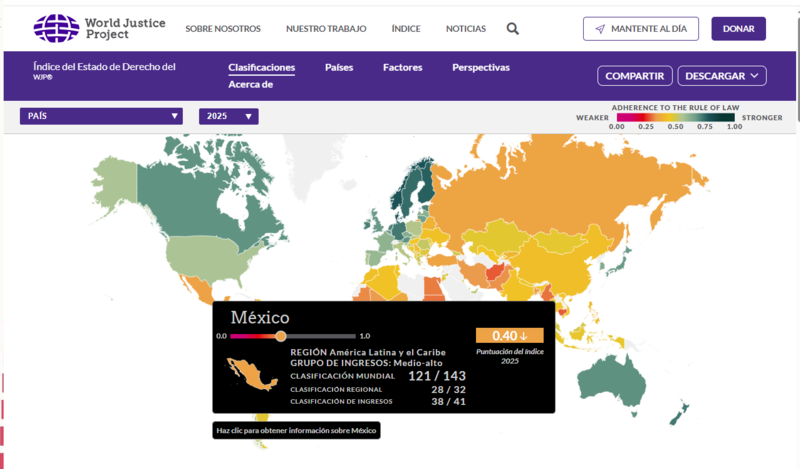Click the Mexico score slider handle
800x469 pixels.
(281, 336)
